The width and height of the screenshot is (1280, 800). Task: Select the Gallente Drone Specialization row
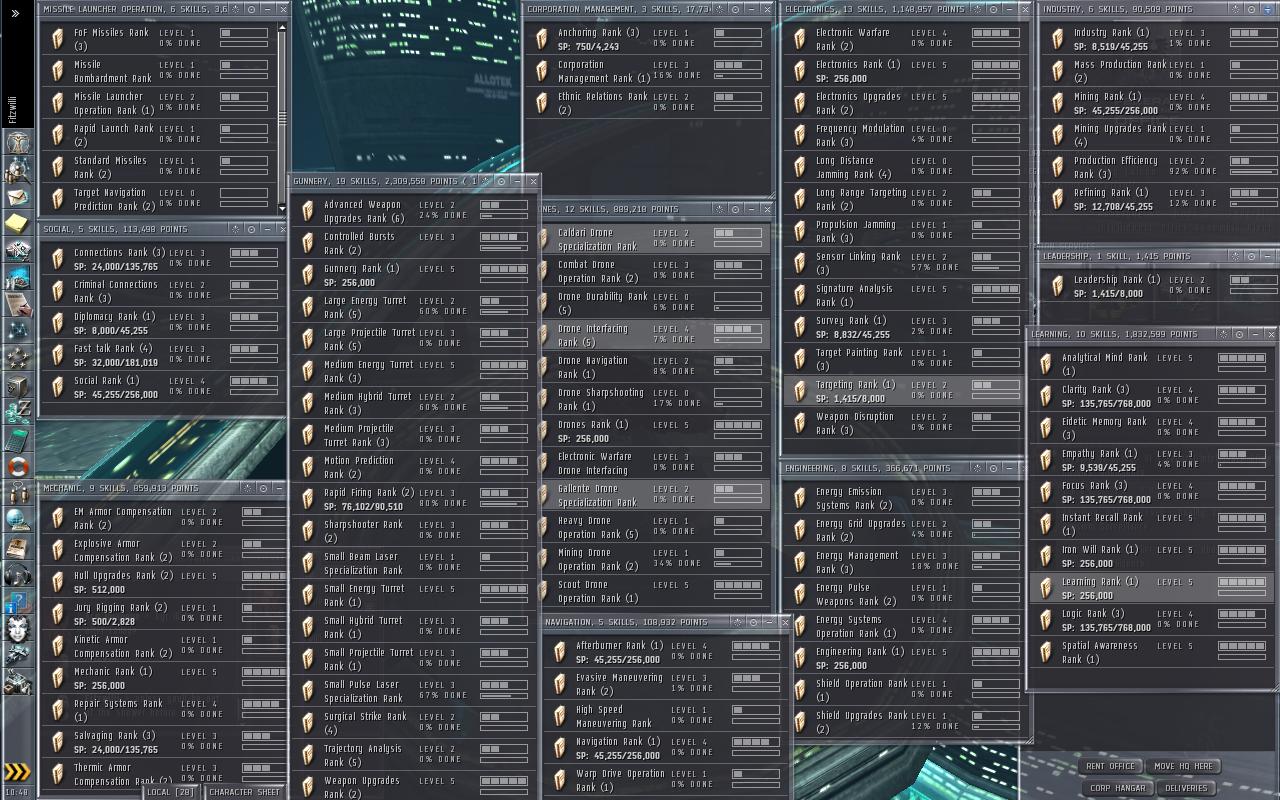point(653,495)
